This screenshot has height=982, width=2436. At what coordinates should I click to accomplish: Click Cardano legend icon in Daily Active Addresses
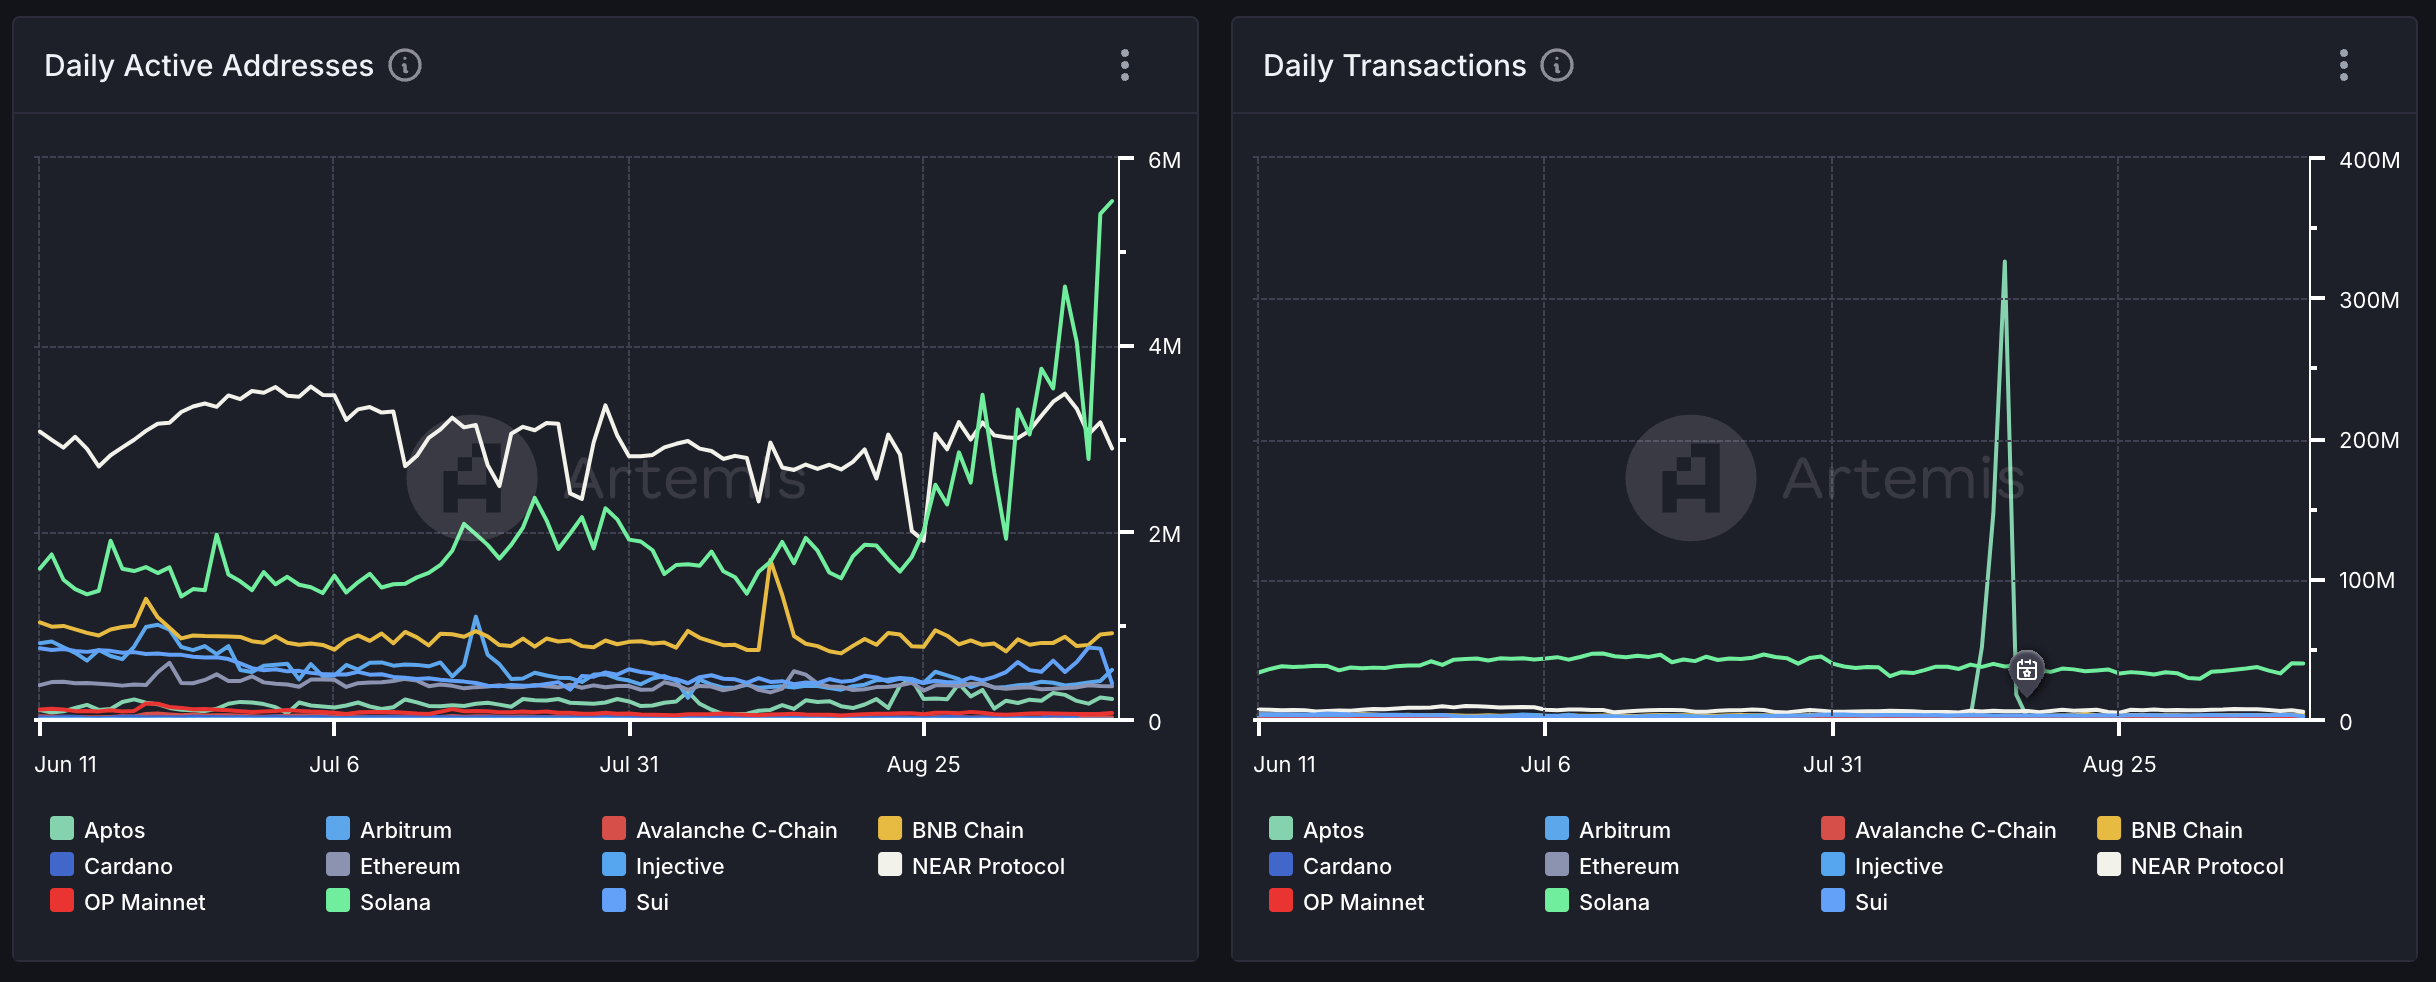coord(62,865)
